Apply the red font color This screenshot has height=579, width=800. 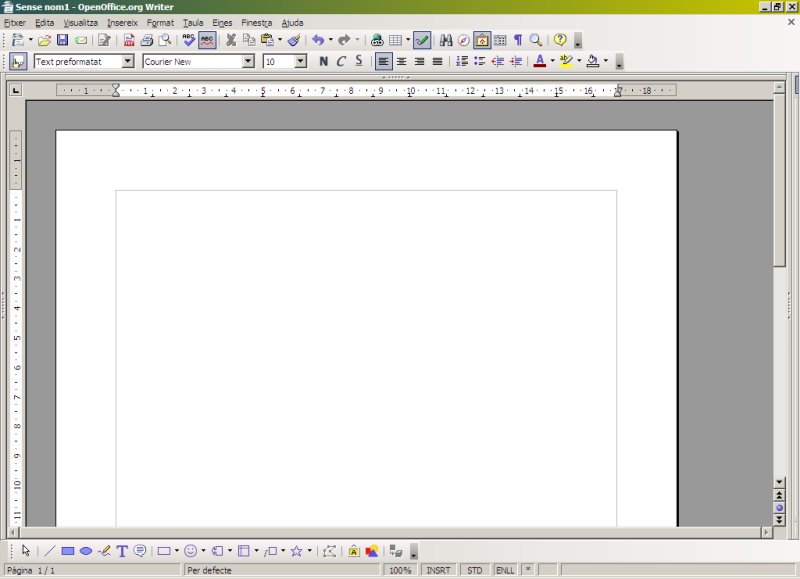click(x=540, y=62)
